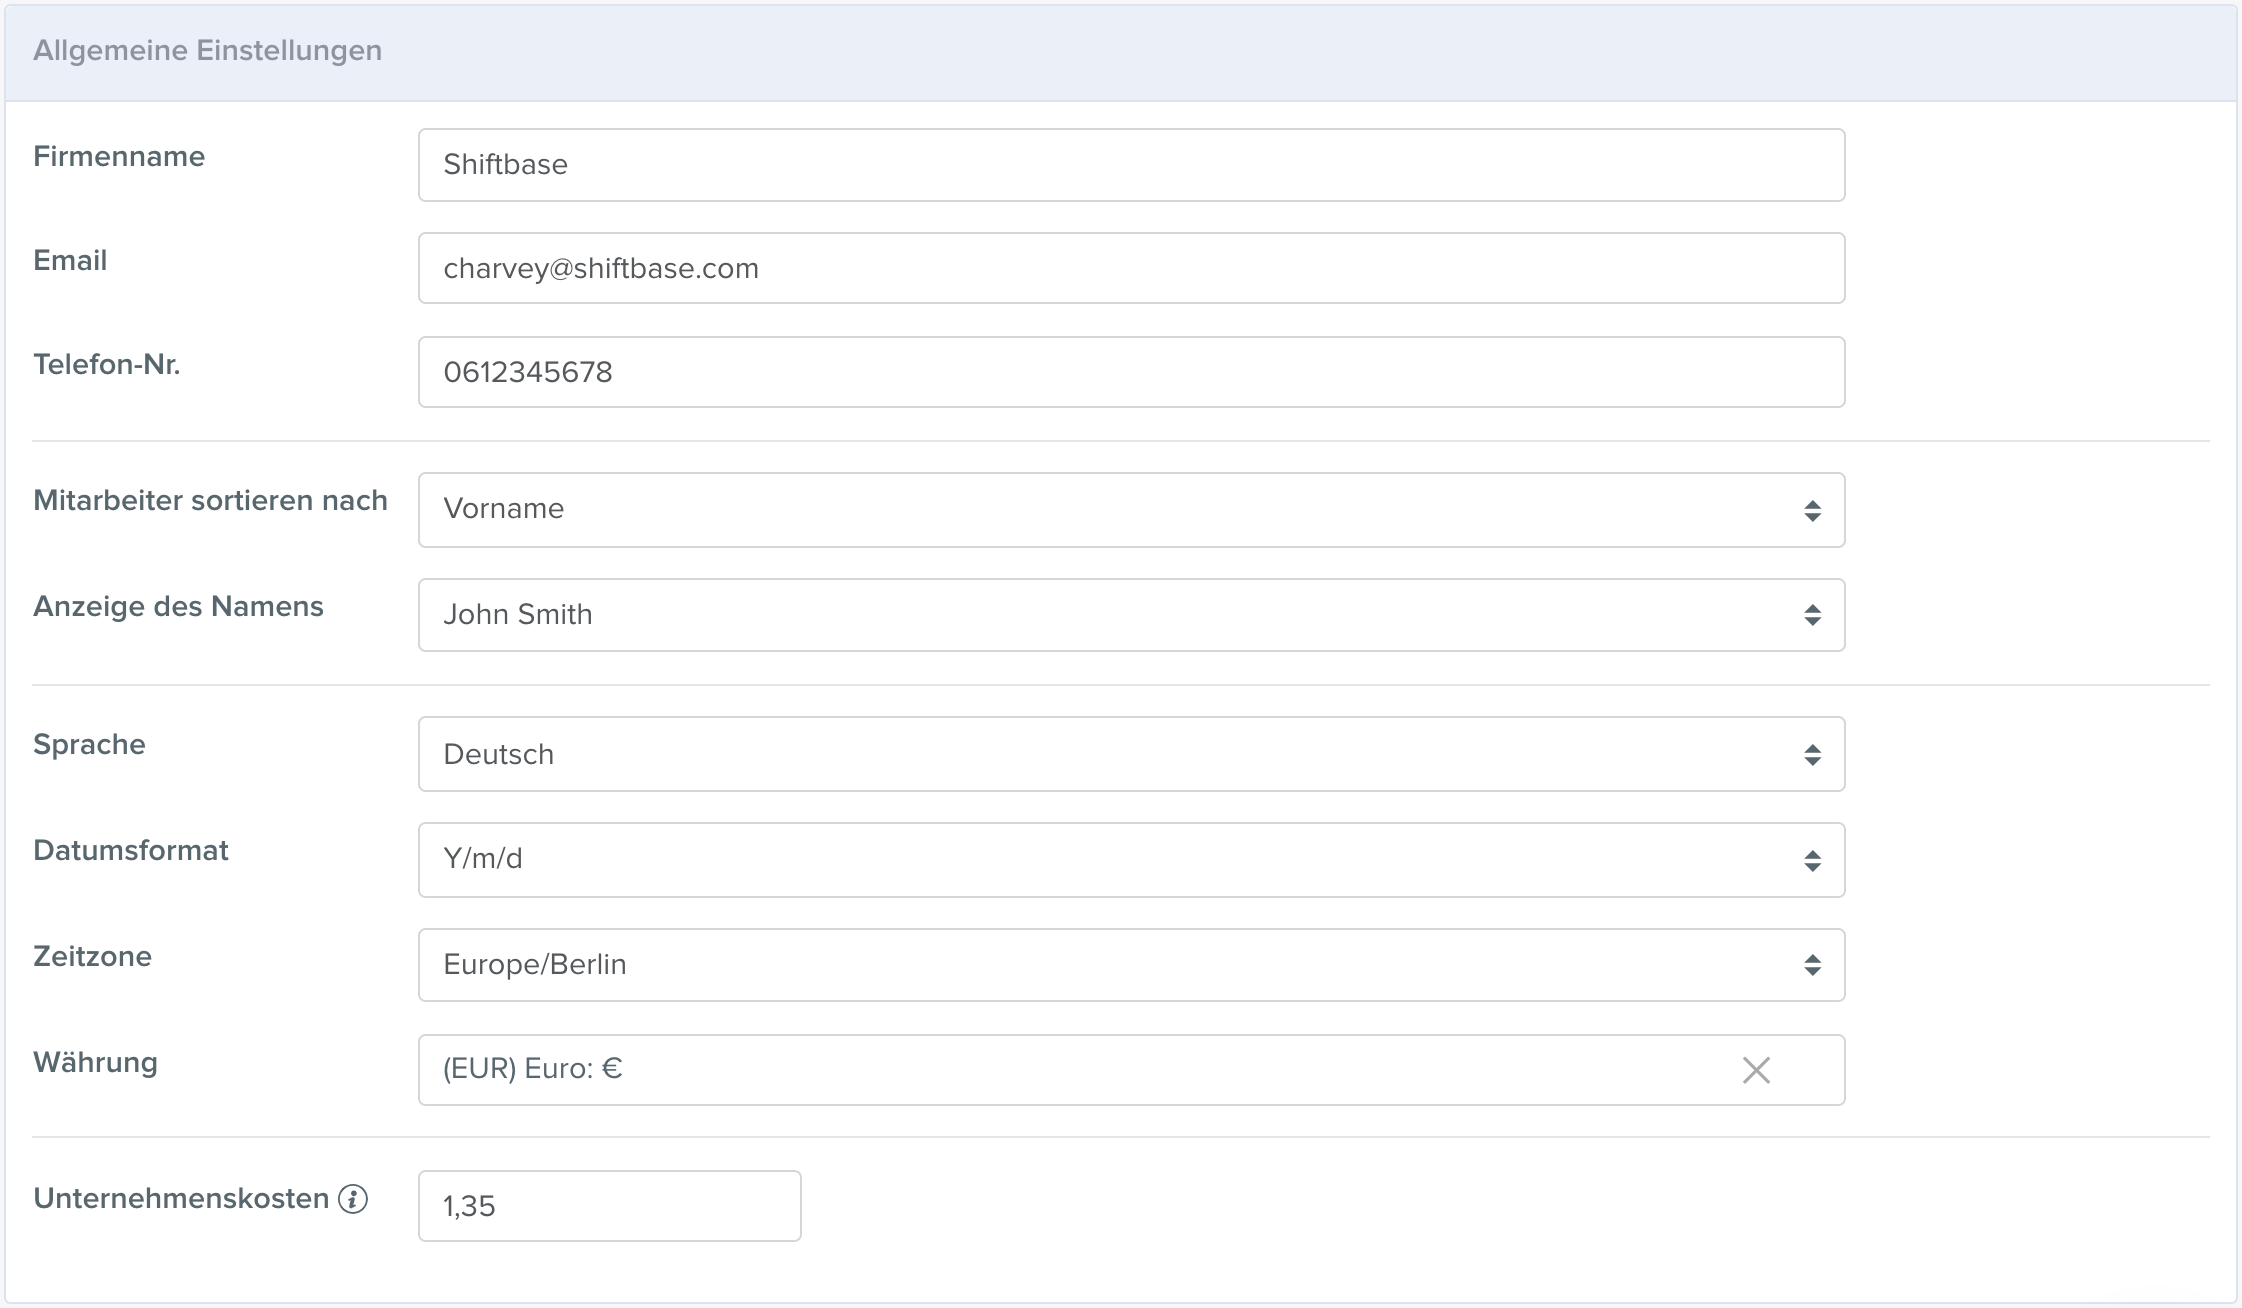Clear the Währung selection with the X icon
2242x1308 pixels.
point(1756,1070)
